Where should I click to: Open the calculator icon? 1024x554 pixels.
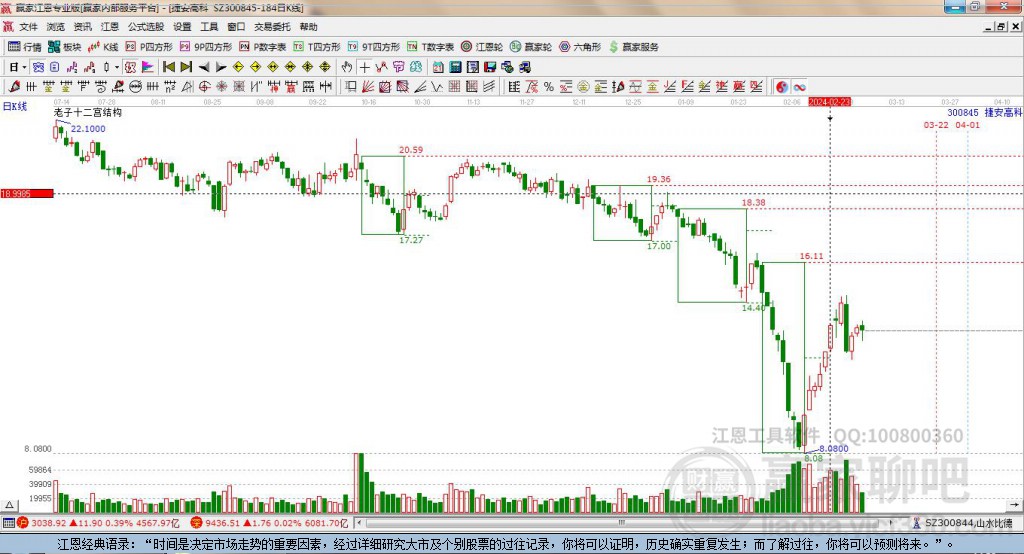click(455, 67)
